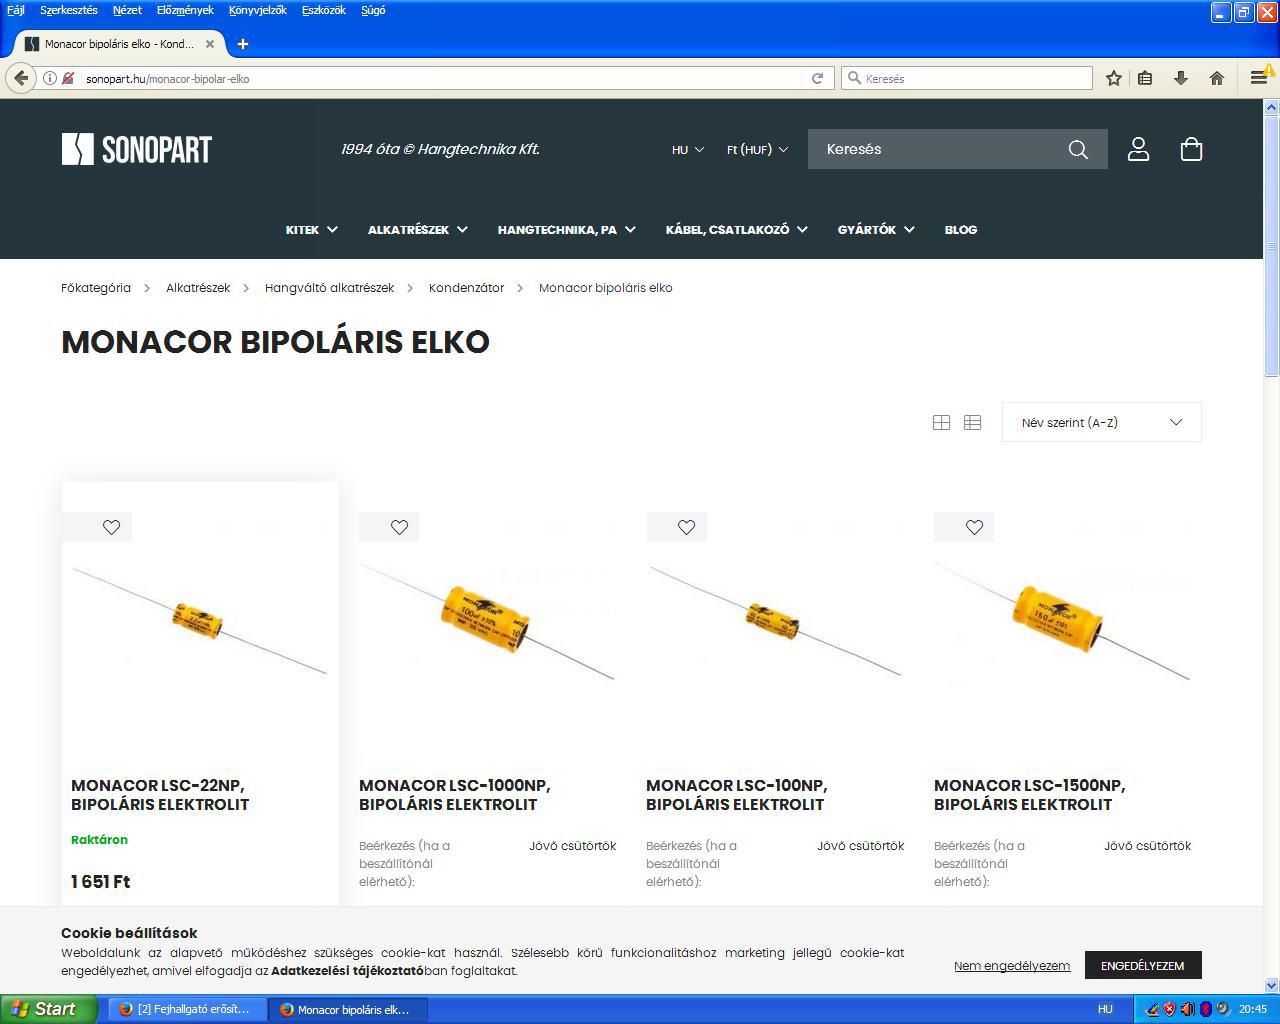Click the Firefox back arrow button

(21, 78)
